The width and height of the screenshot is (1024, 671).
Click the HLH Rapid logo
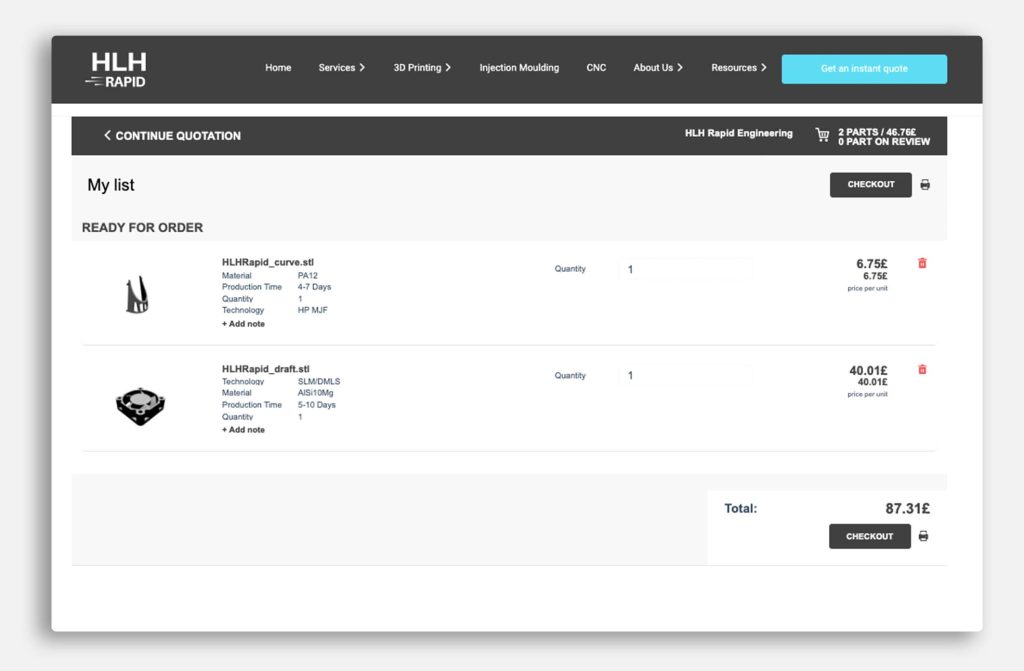click(116, 67)
